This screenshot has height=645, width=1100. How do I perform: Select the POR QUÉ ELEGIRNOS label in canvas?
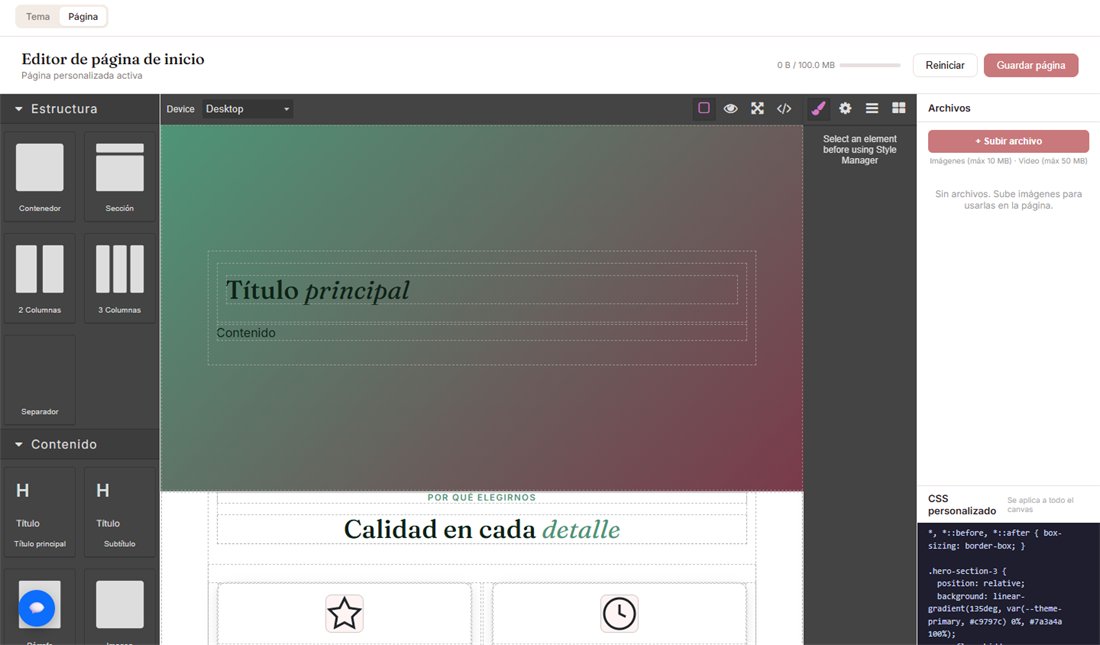coord(481,498)
